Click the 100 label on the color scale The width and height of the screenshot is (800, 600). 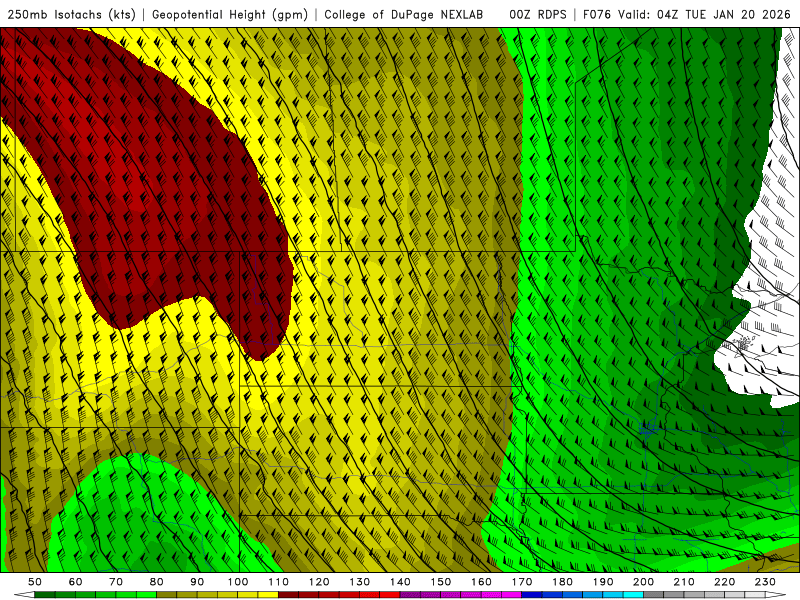(238, 582)
